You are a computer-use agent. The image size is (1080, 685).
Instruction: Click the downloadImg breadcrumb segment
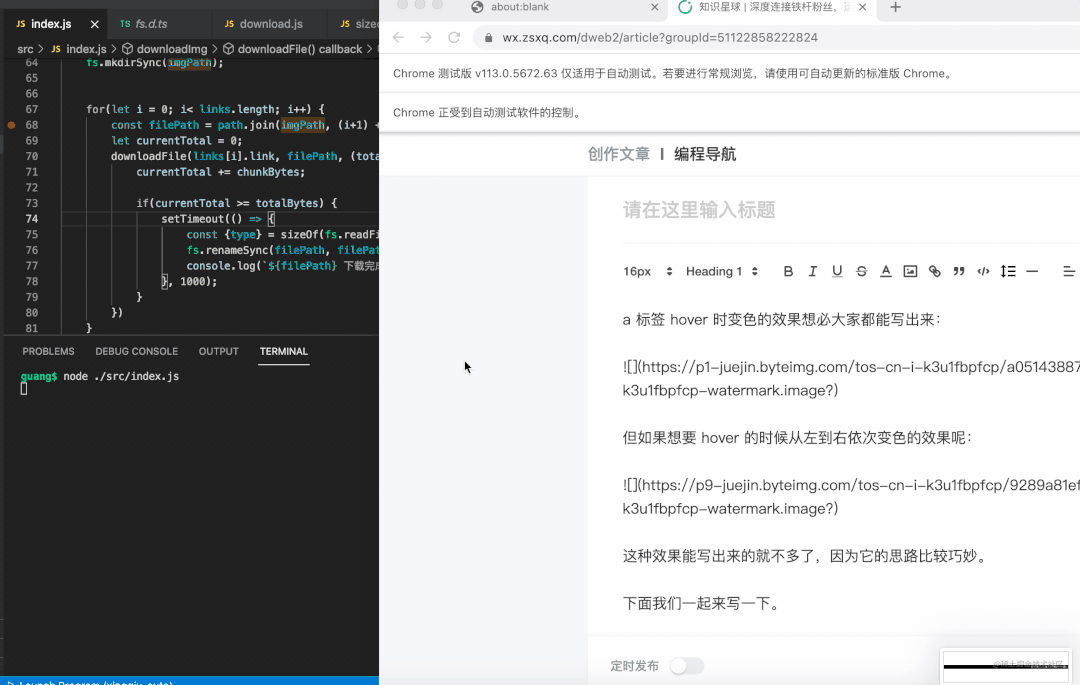pos(172,49)
